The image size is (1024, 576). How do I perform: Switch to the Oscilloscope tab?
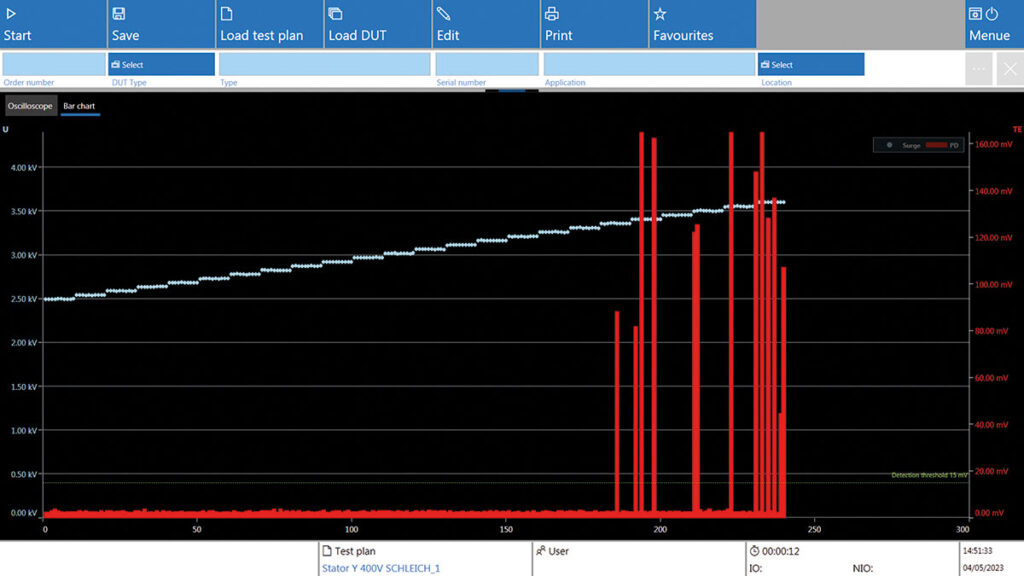click(30, 105)
